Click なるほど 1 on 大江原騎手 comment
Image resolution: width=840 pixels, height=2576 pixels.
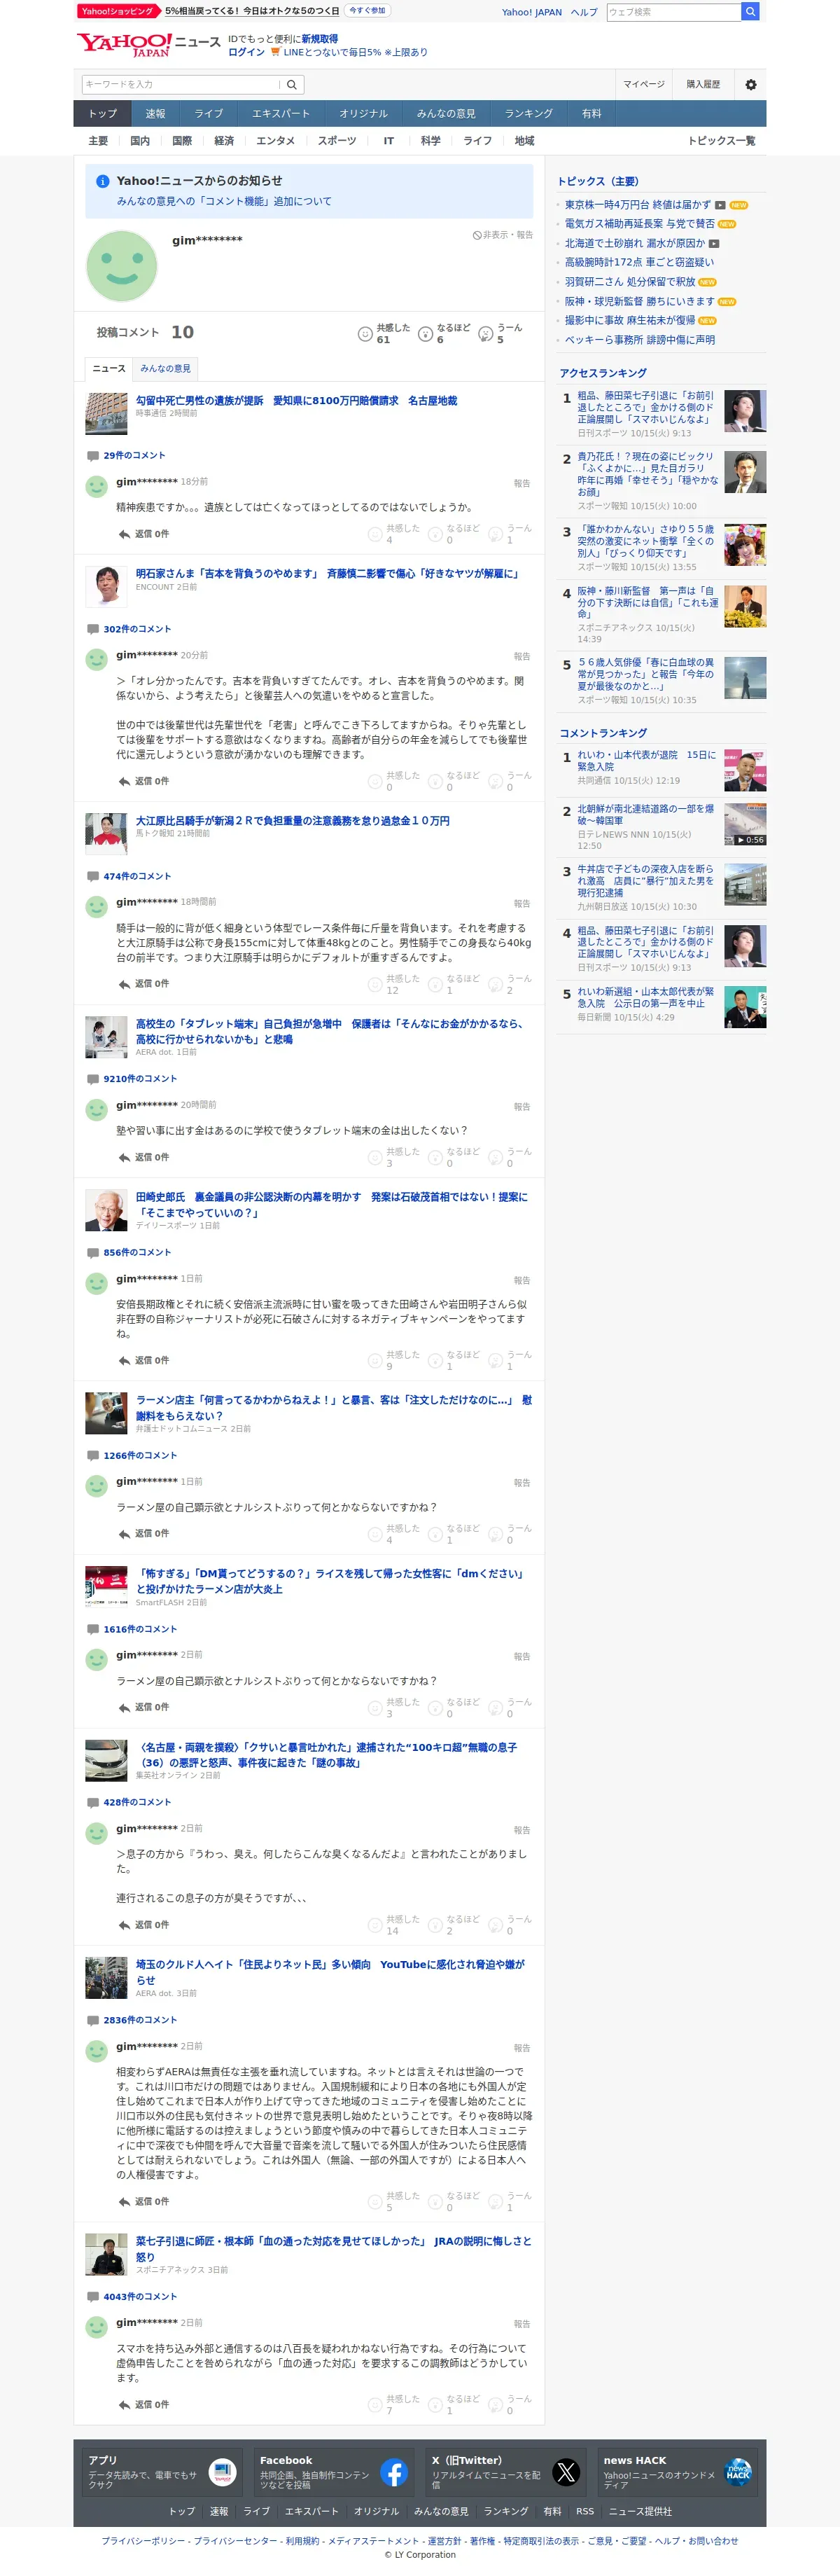pos(455,985)
